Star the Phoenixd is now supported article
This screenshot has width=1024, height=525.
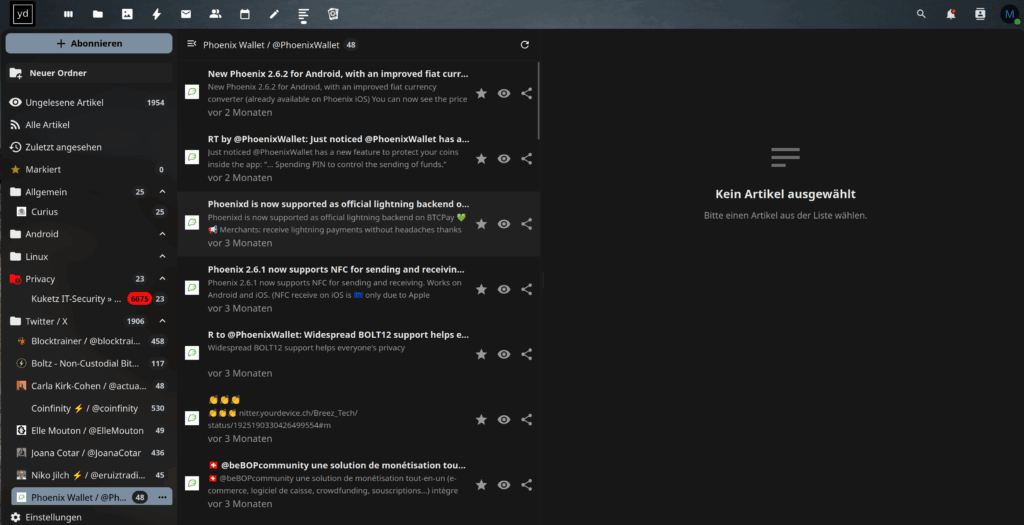pos(481,224)
